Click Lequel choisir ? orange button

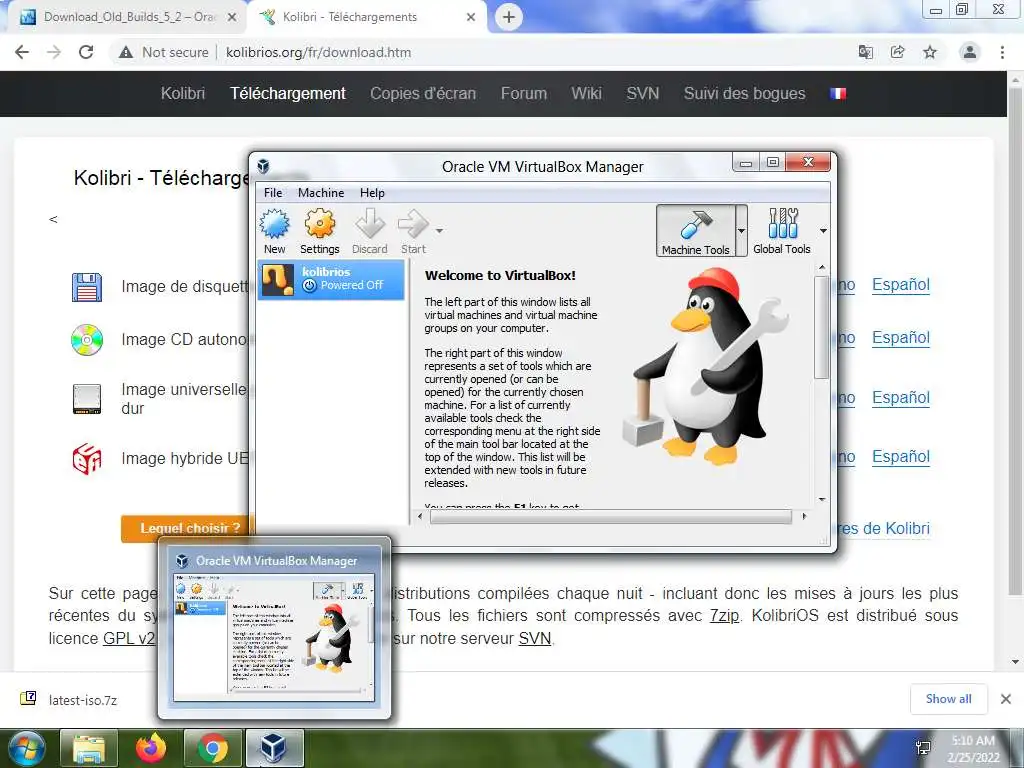(188, 528)
